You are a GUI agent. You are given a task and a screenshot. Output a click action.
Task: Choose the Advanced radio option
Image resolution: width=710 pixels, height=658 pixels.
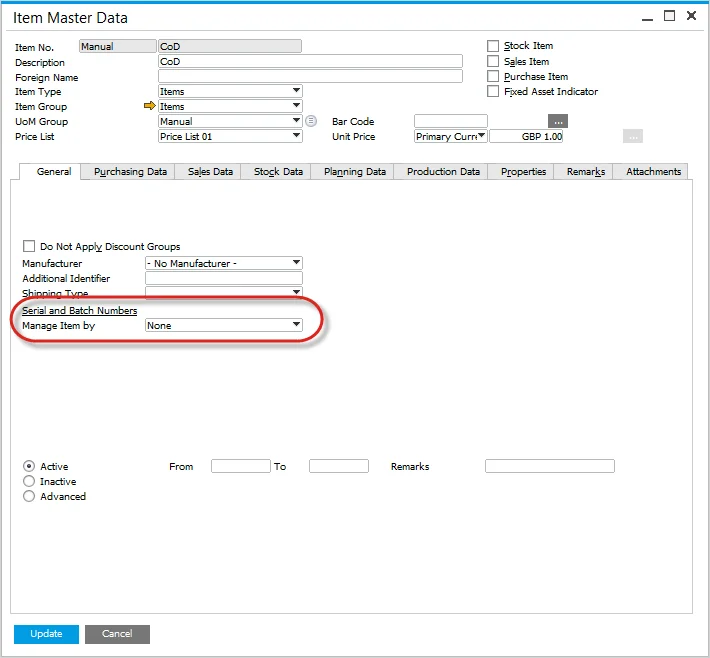tap(29, 497)
